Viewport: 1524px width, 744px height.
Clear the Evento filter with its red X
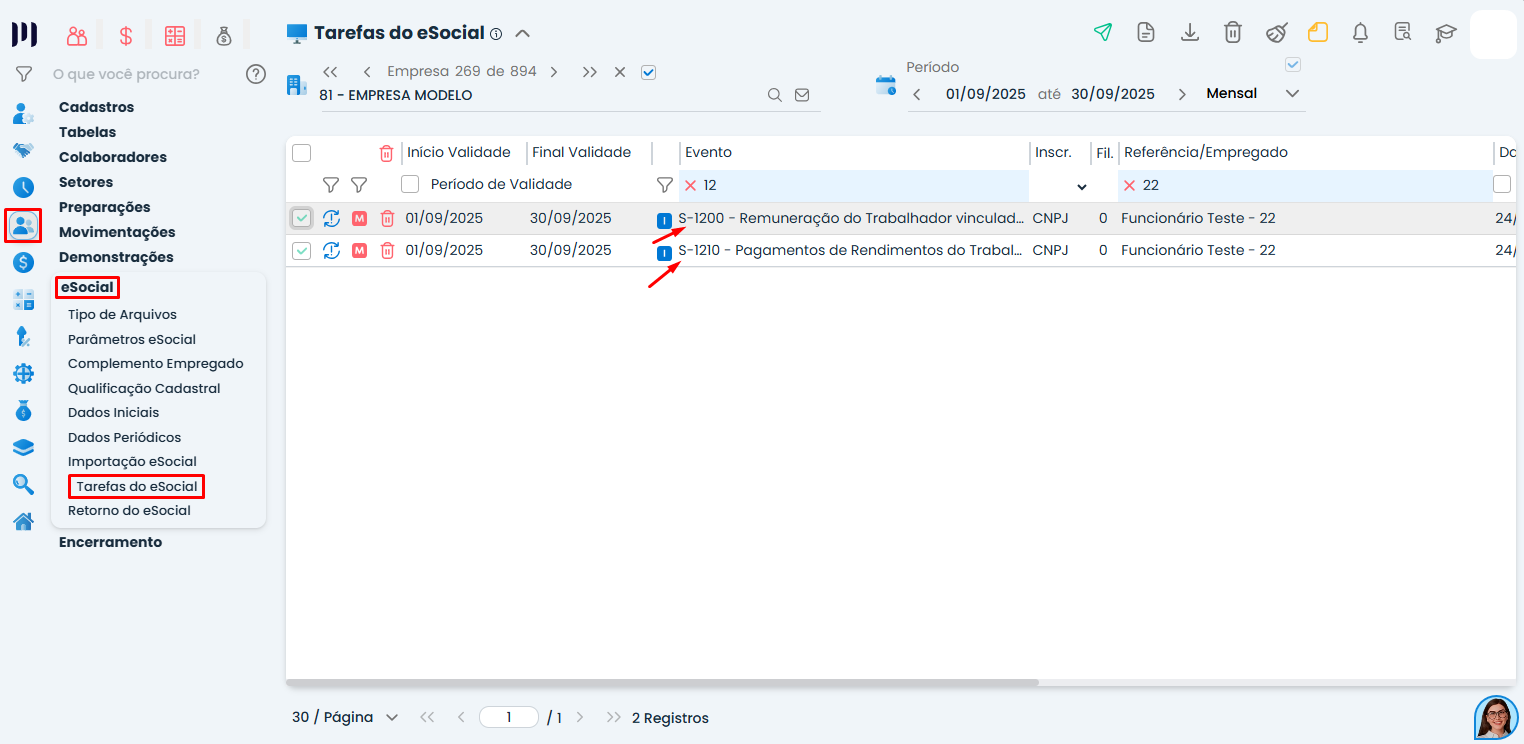tap(690, 185)
